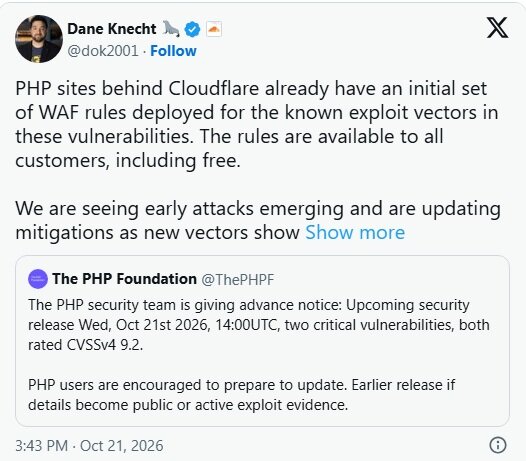Screen dimensions: 526x461
Task: Open quoted tweet about upcoming security release
Action: (x=262, y=341)
